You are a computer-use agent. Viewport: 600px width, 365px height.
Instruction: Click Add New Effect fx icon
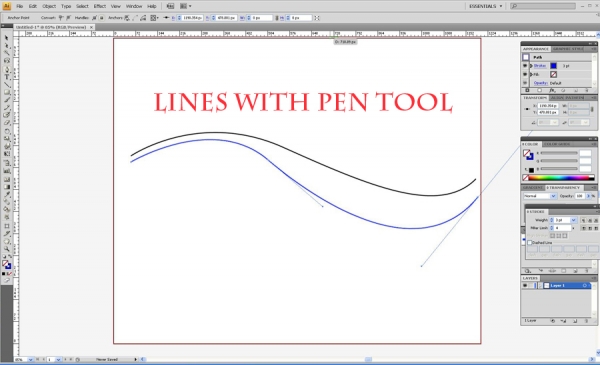(552, 91)
